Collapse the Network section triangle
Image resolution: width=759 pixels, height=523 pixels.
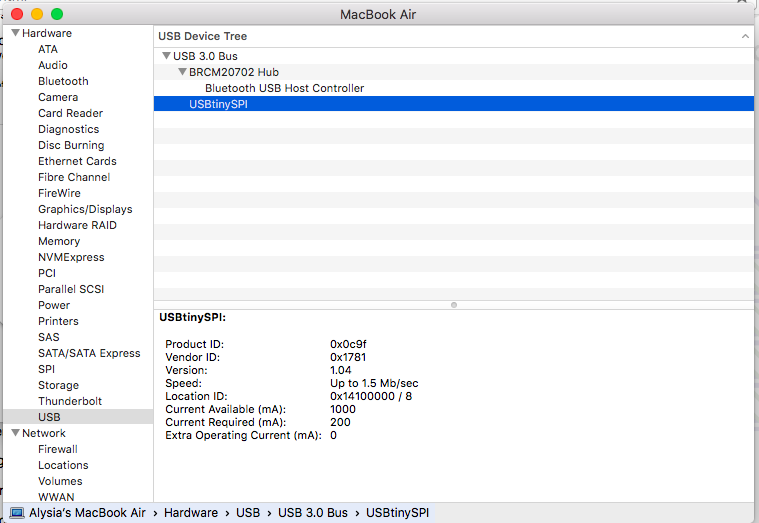pos(15,433)
